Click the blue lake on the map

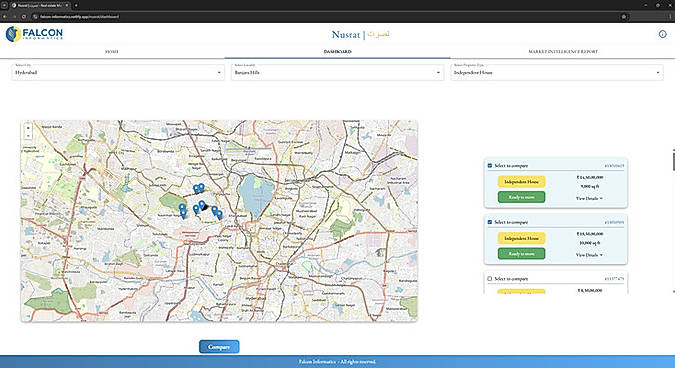pyautogui.click(x=256, y=196)
